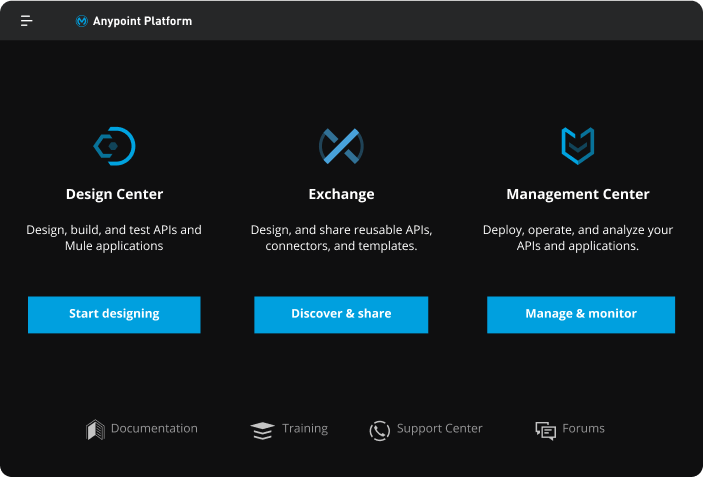Open the Support Center link

coord(439,429)
